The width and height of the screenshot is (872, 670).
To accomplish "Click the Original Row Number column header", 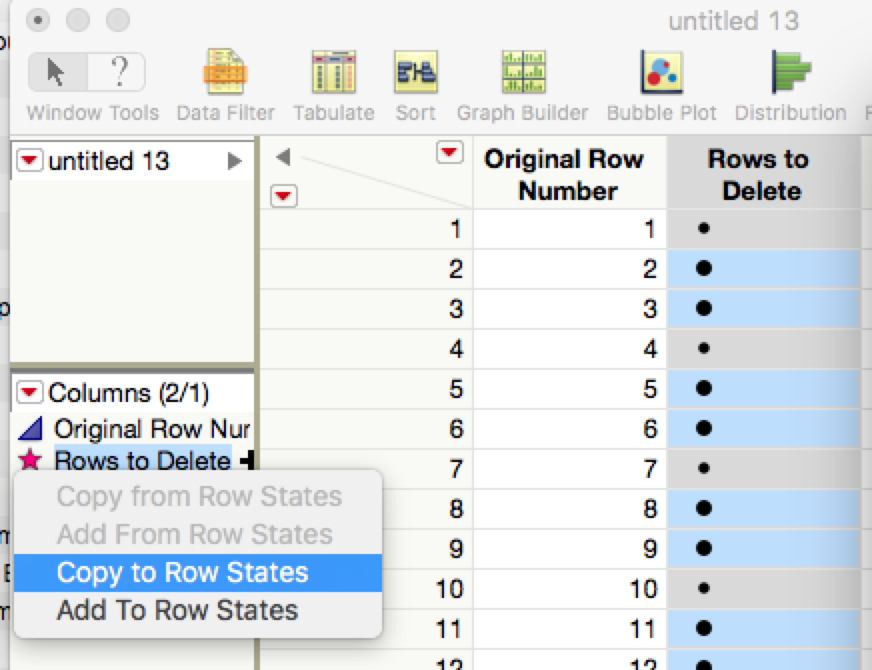I will [563, 174].
